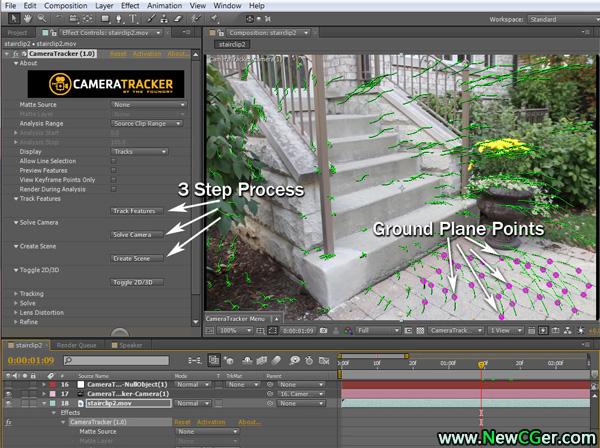
Task: Toggle the CameraTracker fx switch in Effect Controls
Action: point(16,54)
